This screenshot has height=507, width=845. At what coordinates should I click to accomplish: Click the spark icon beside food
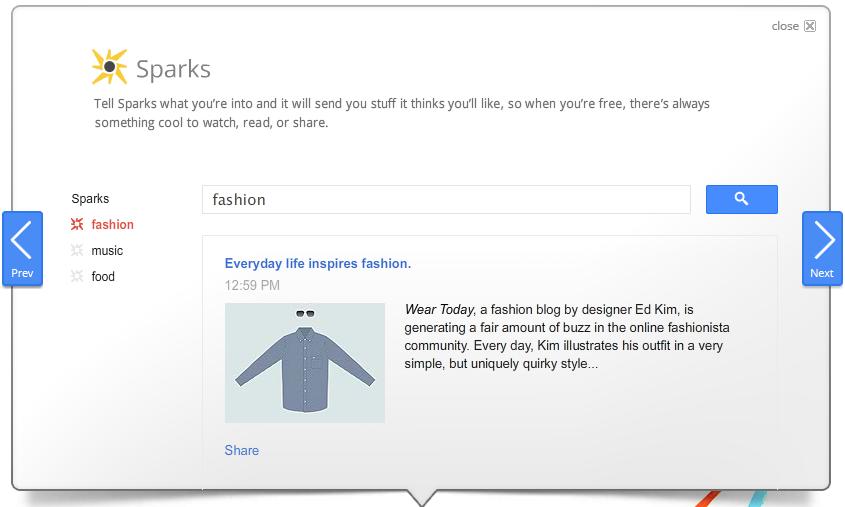click(77, 277)
